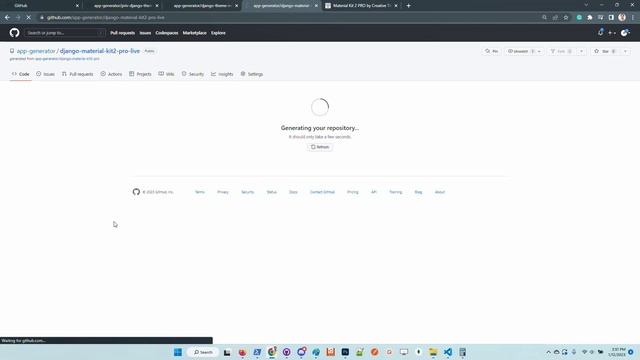Select the repository Issues tab
This screenshot has width=640, height=360.
pyautogui.click(x=45, y=74)
